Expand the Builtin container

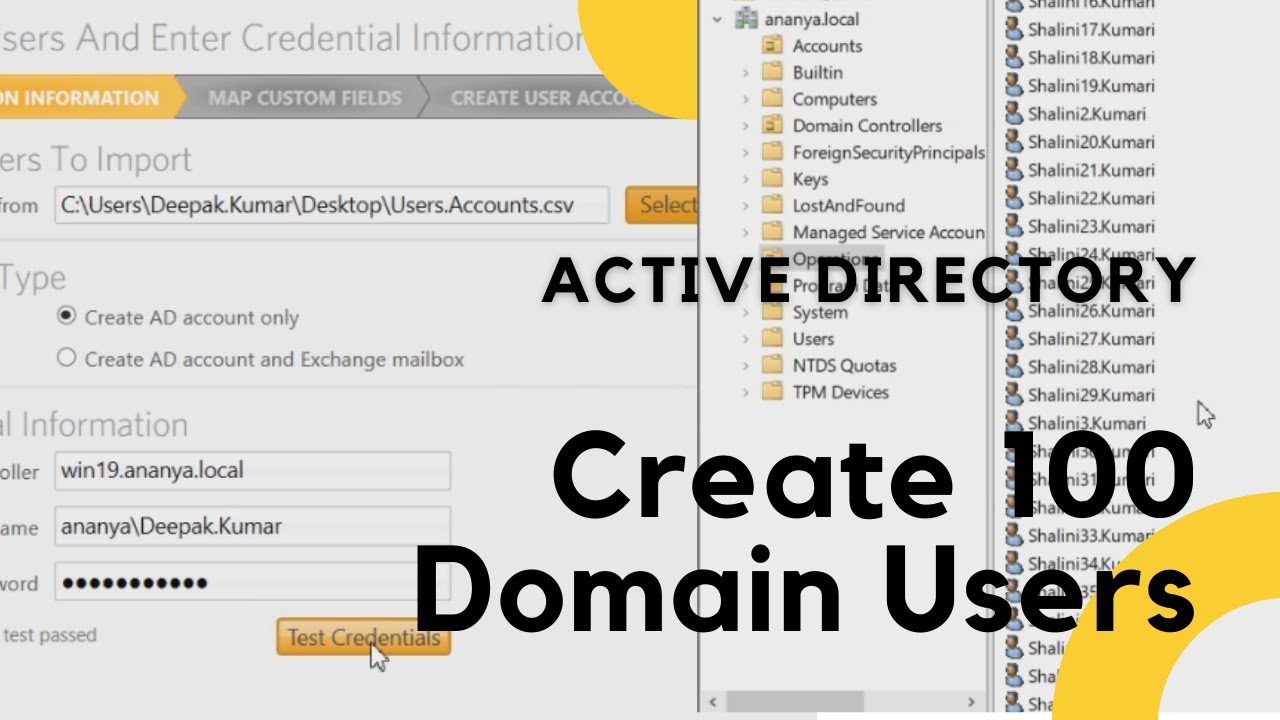tap(745, 73)
